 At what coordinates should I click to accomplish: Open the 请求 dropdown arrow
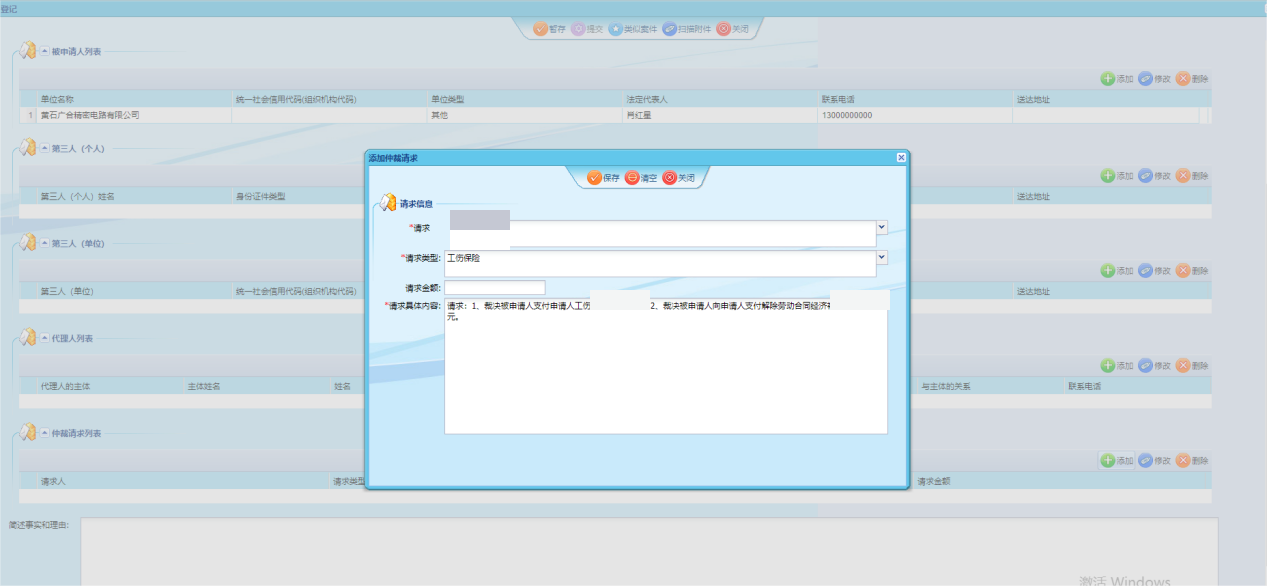click(881, 227)
